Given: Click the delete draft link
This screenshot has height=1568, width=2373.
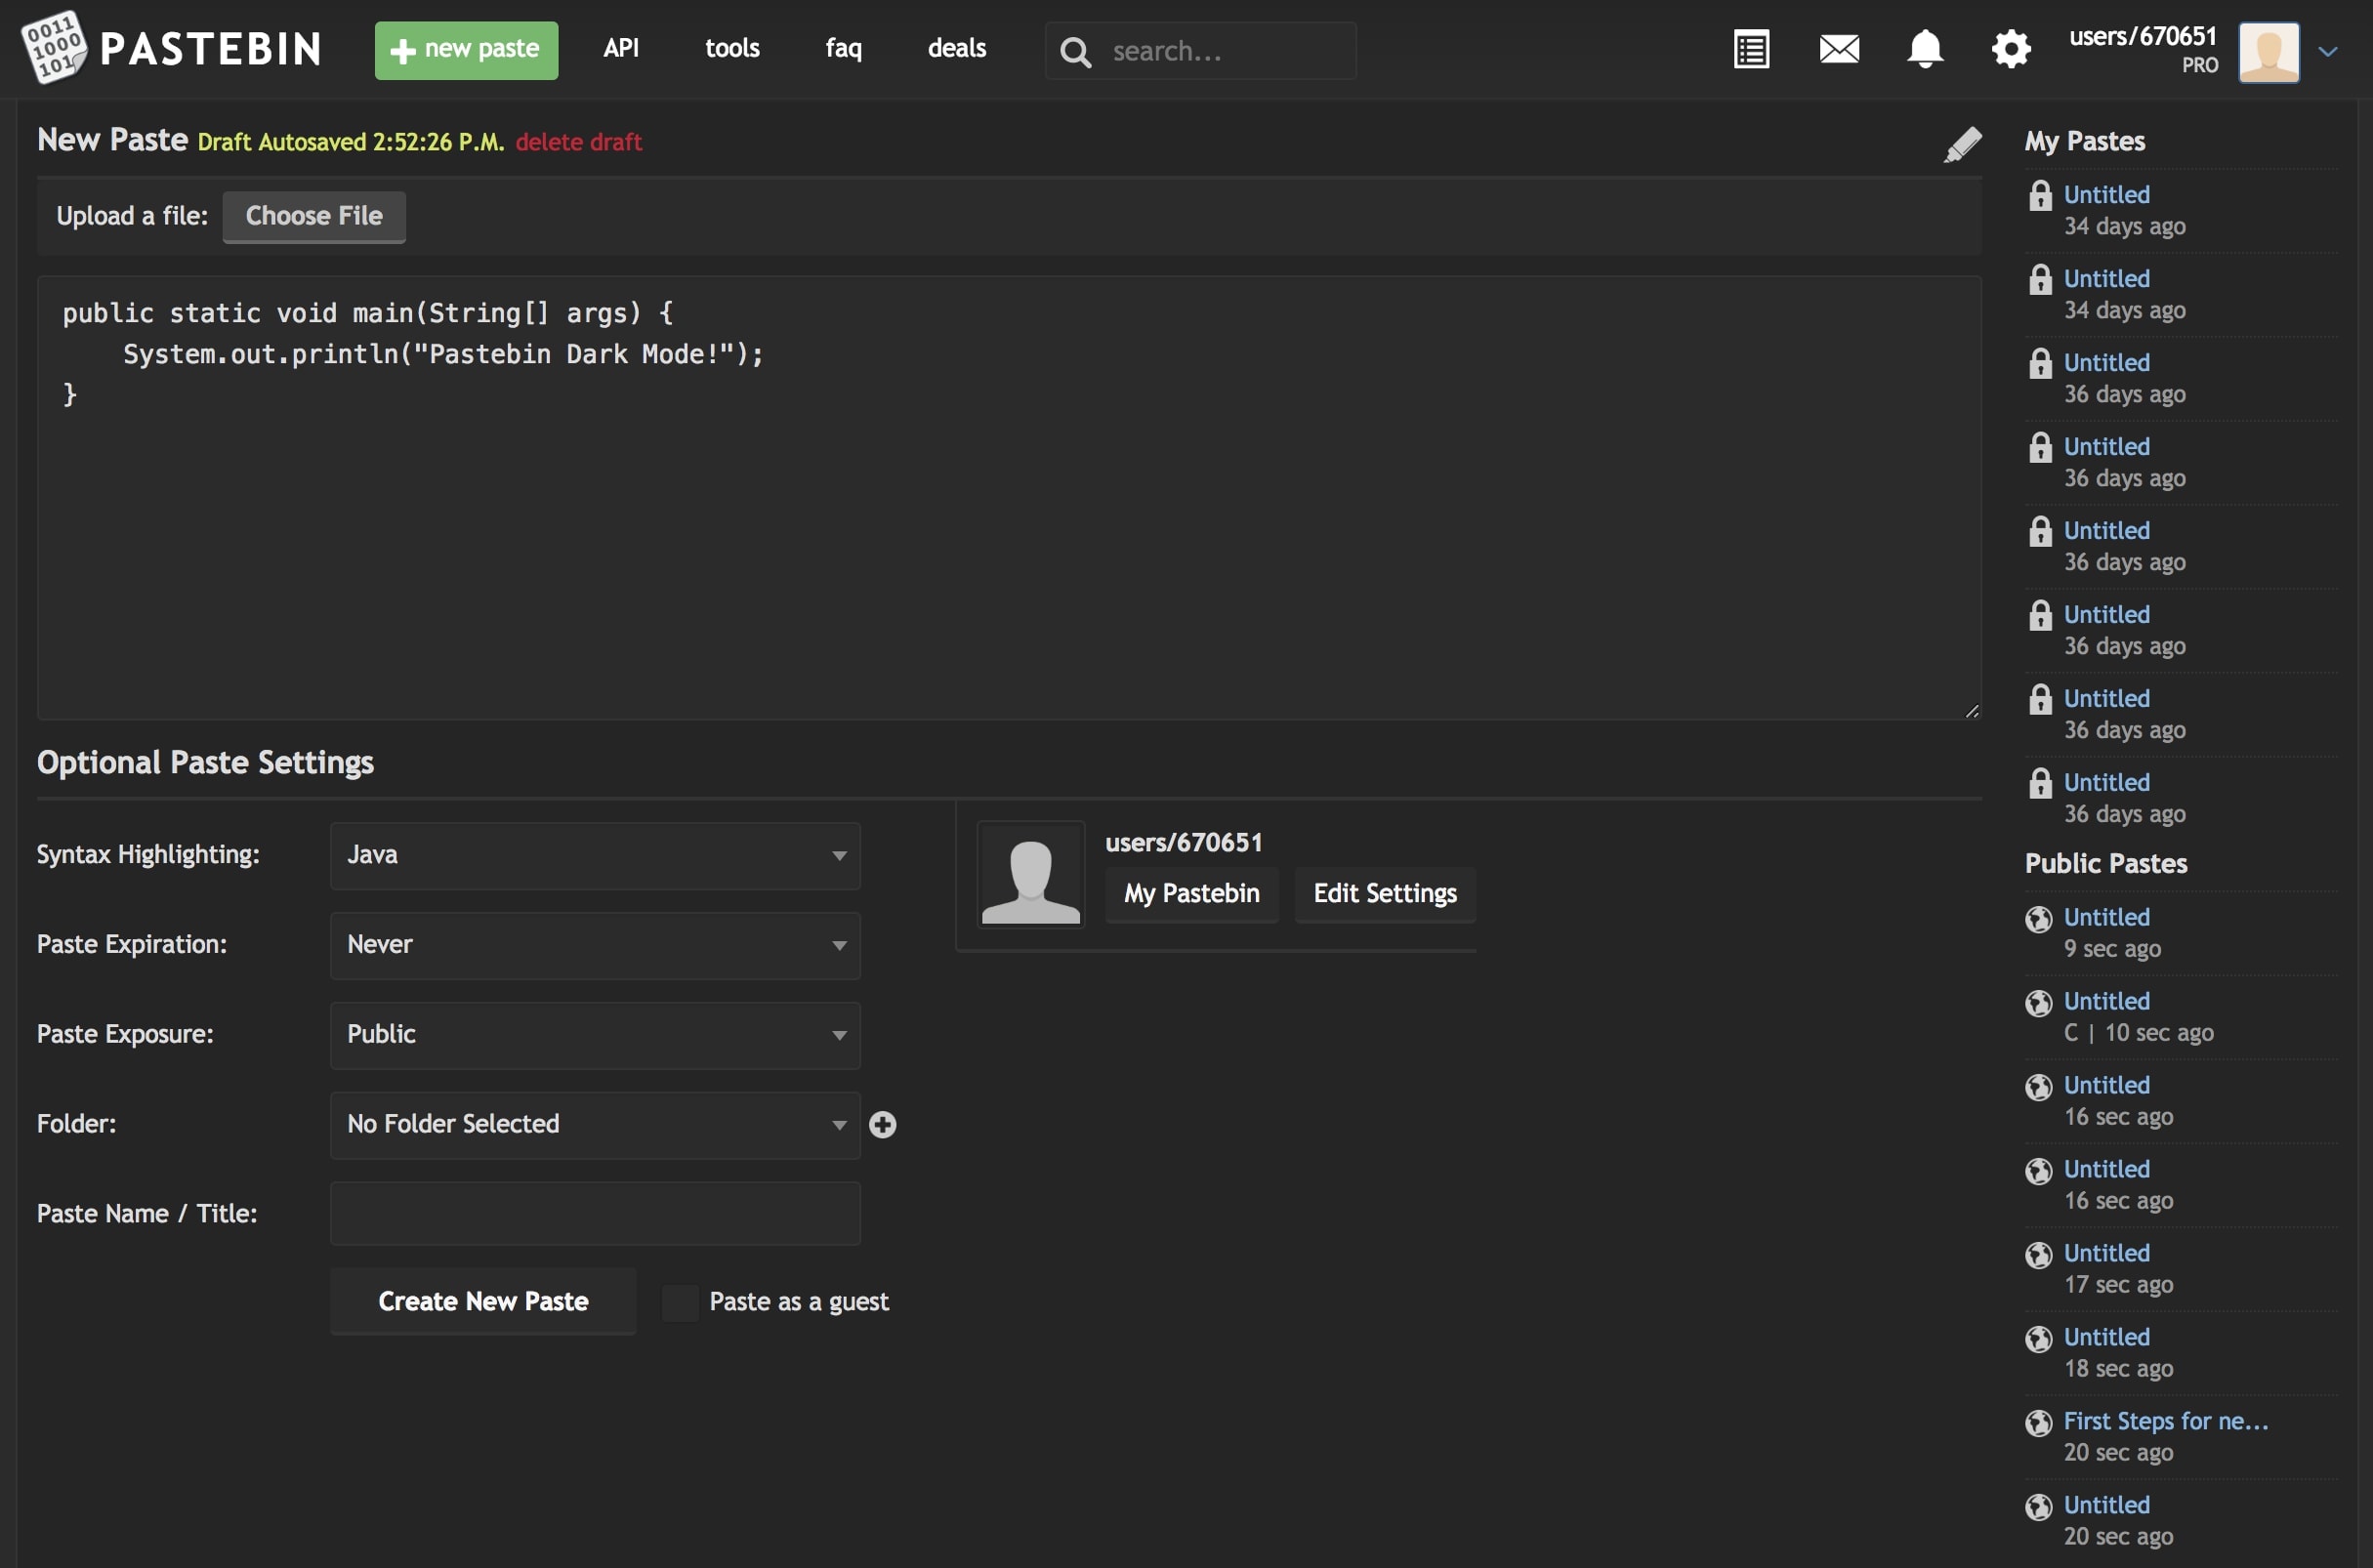Looking at the screenshot, I should click(578, 142).
